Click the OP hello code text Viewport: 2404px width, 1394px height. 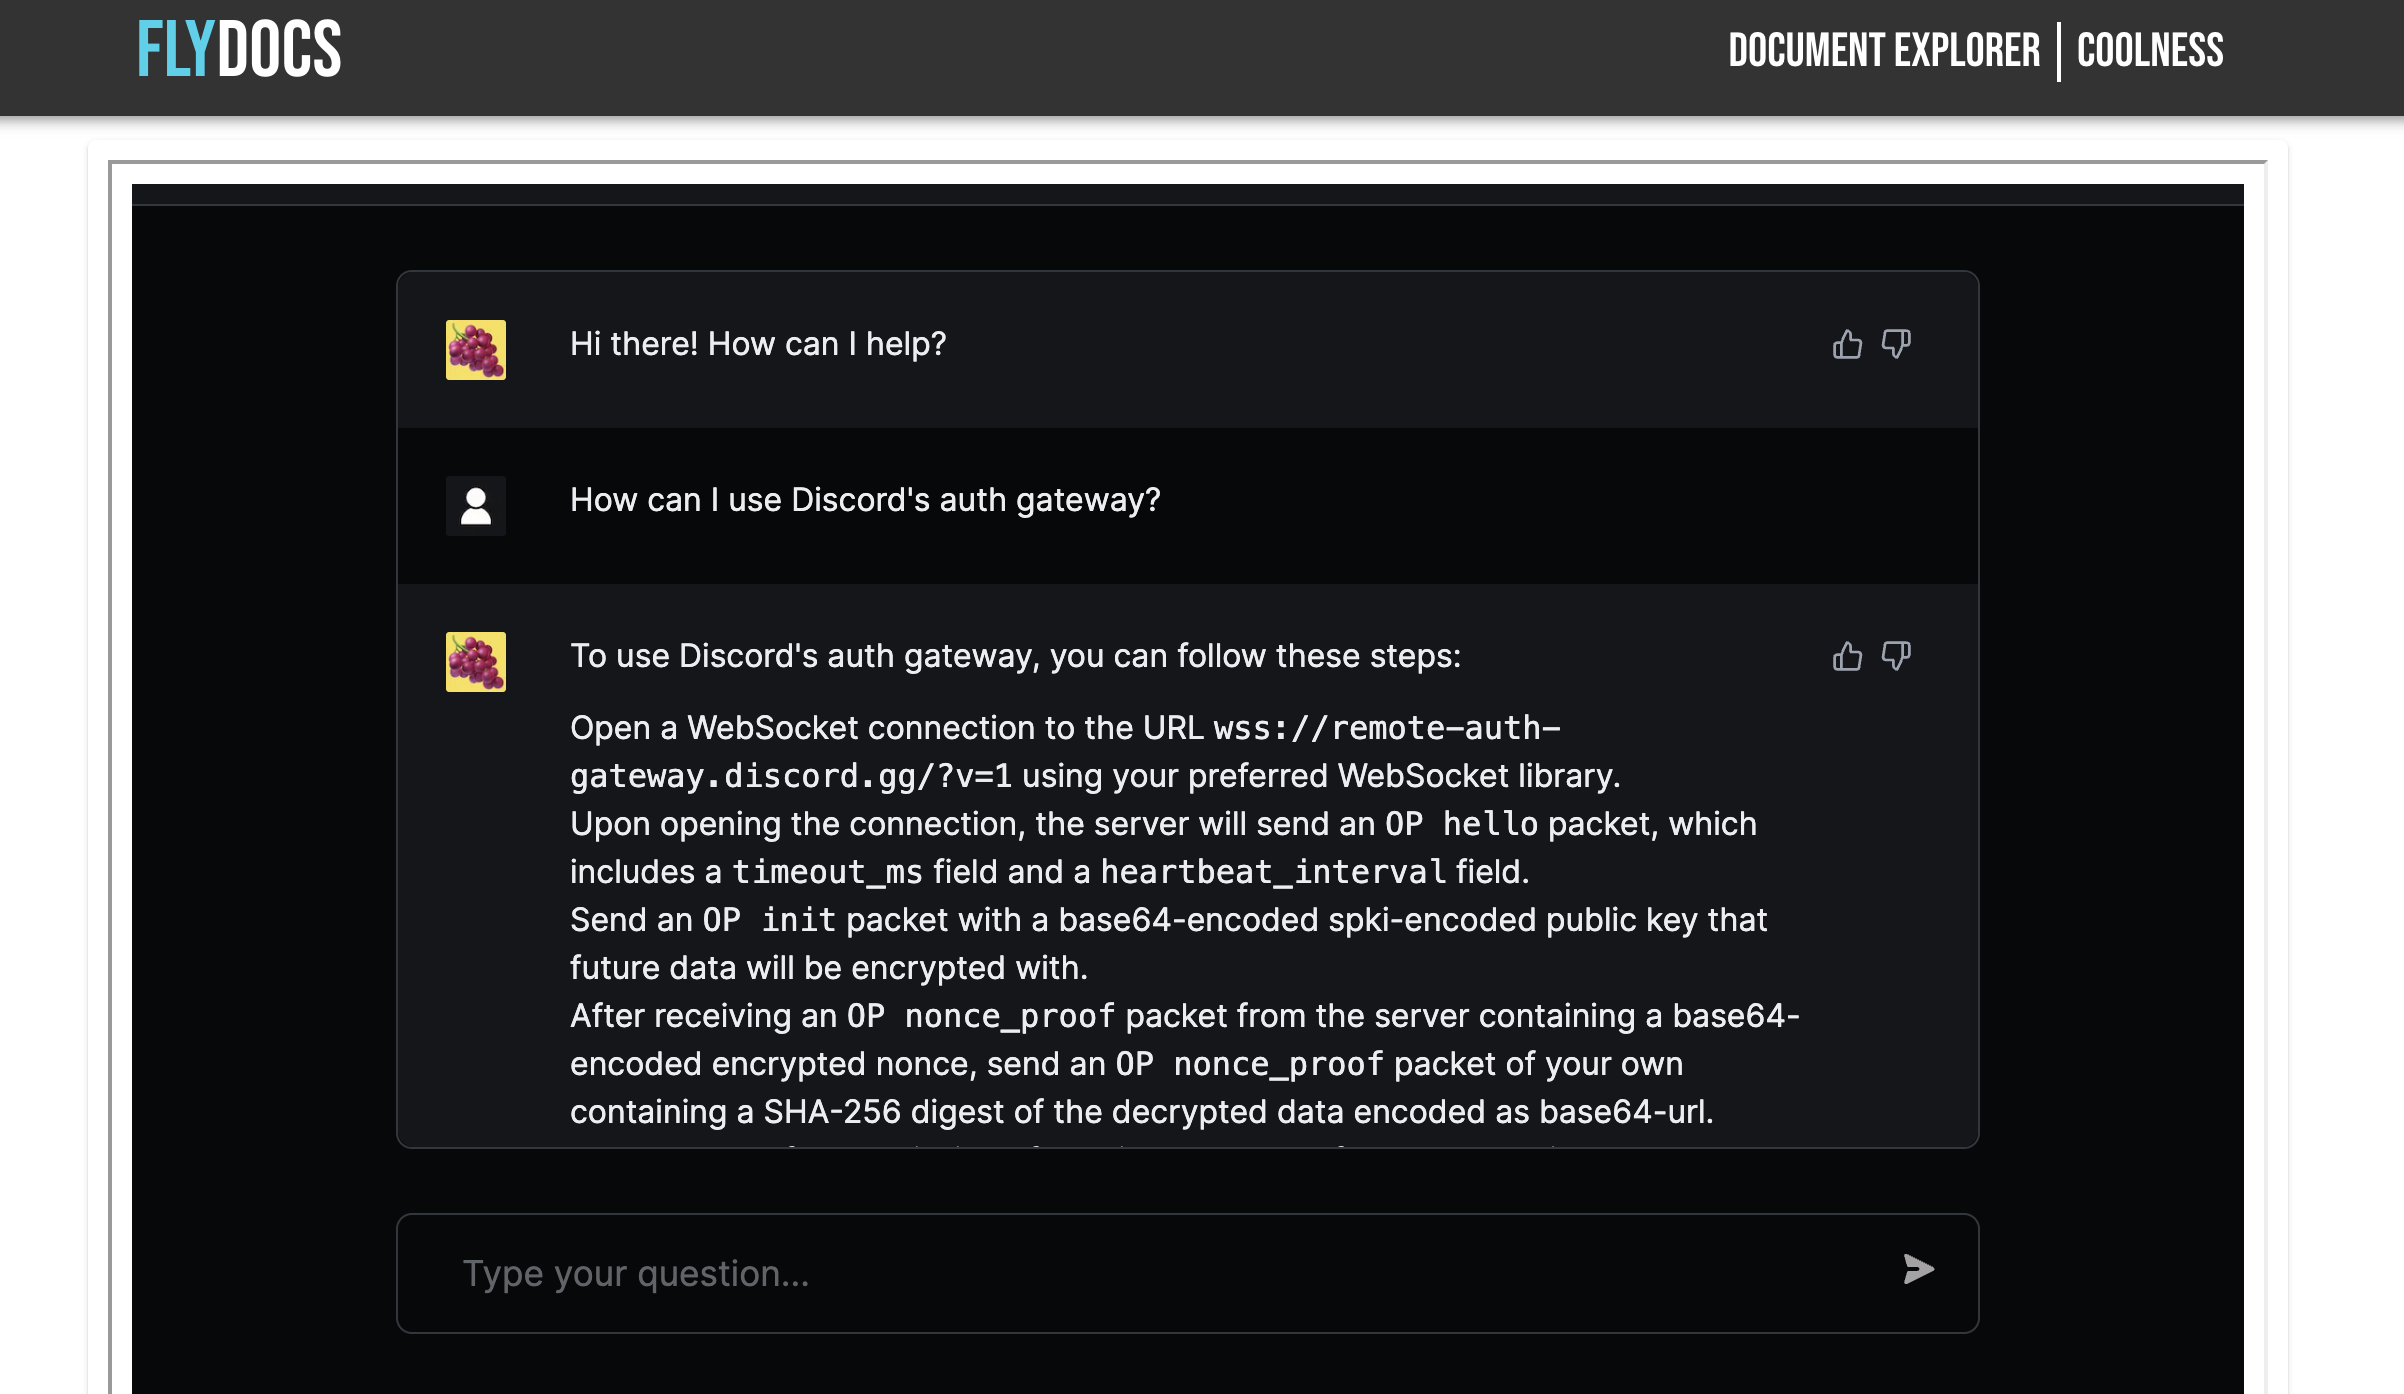coord(1461,824)
